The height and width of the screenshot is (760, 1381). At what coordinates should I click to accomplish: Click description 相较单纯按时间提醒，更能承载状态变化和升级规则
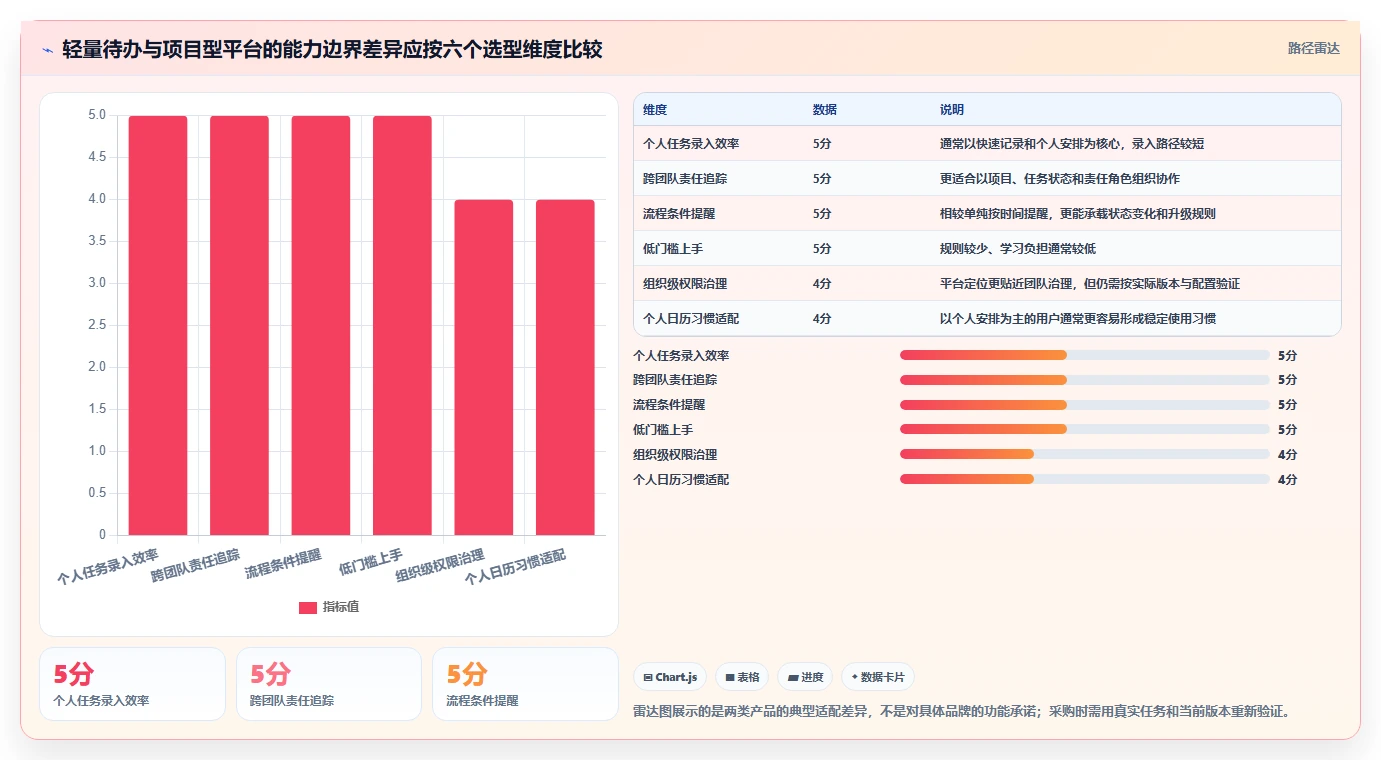point(1078,214)
